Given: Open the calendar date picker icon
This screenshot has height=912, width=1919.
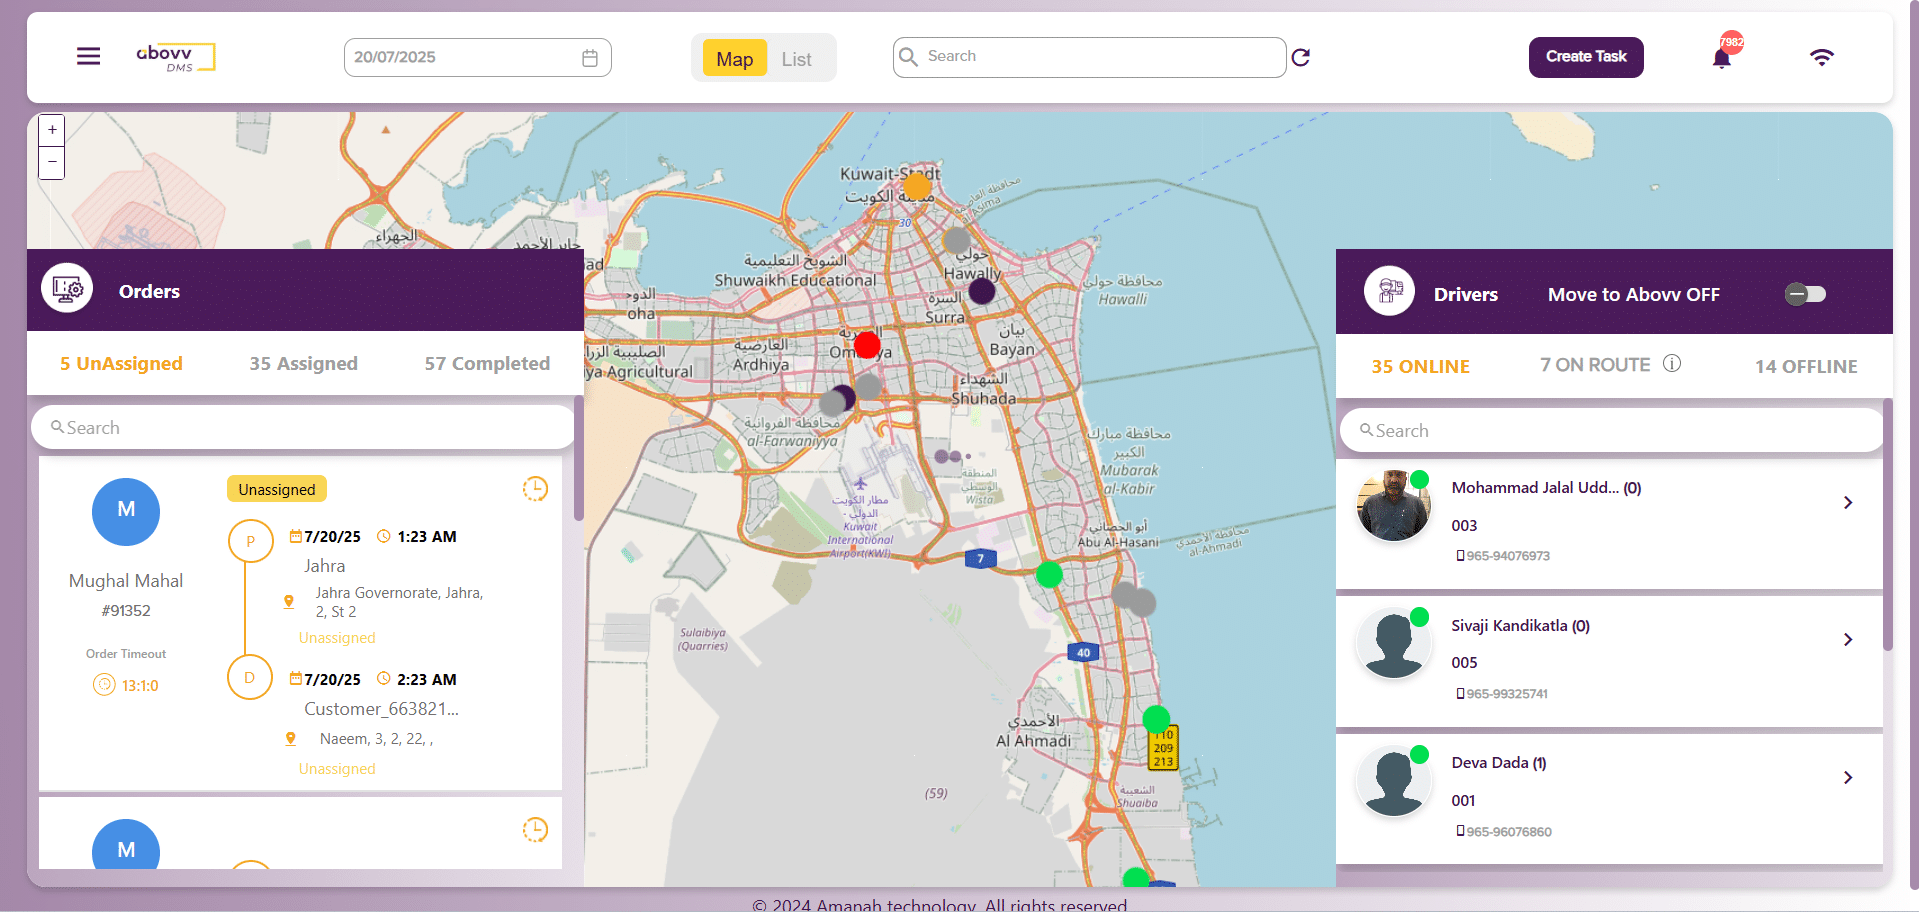Looking at the screenshot, I should [x=590, y=58].
